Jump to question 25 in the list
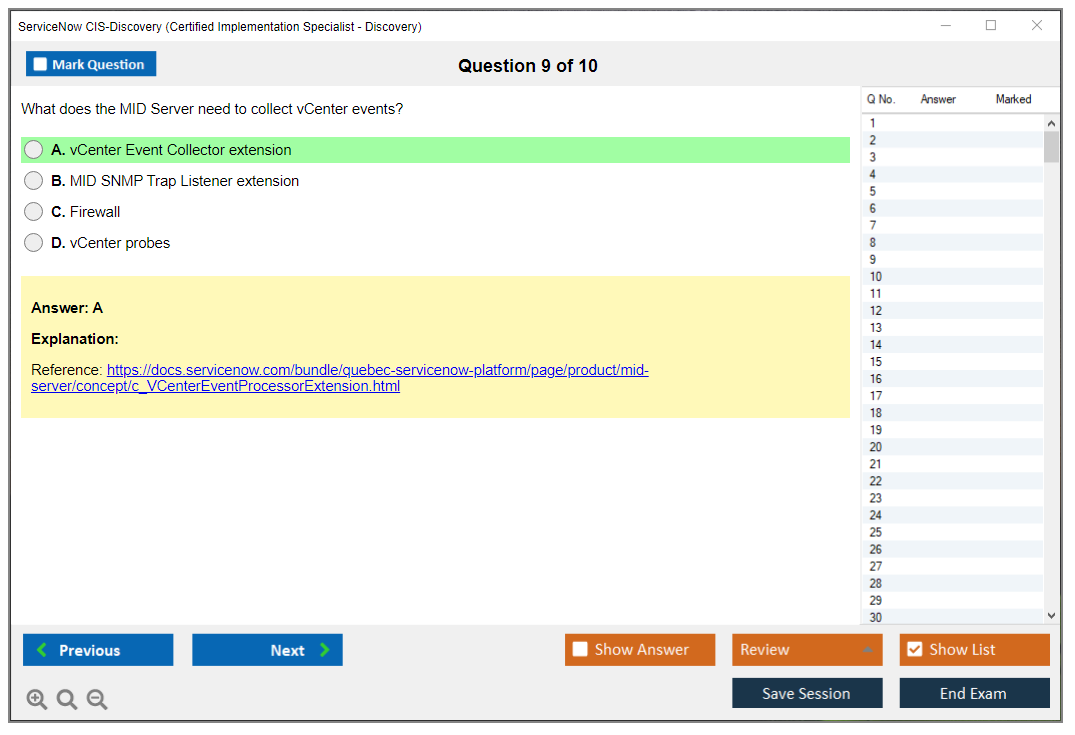Screen dimensions: 1075x735 click(x=876, y=532)
